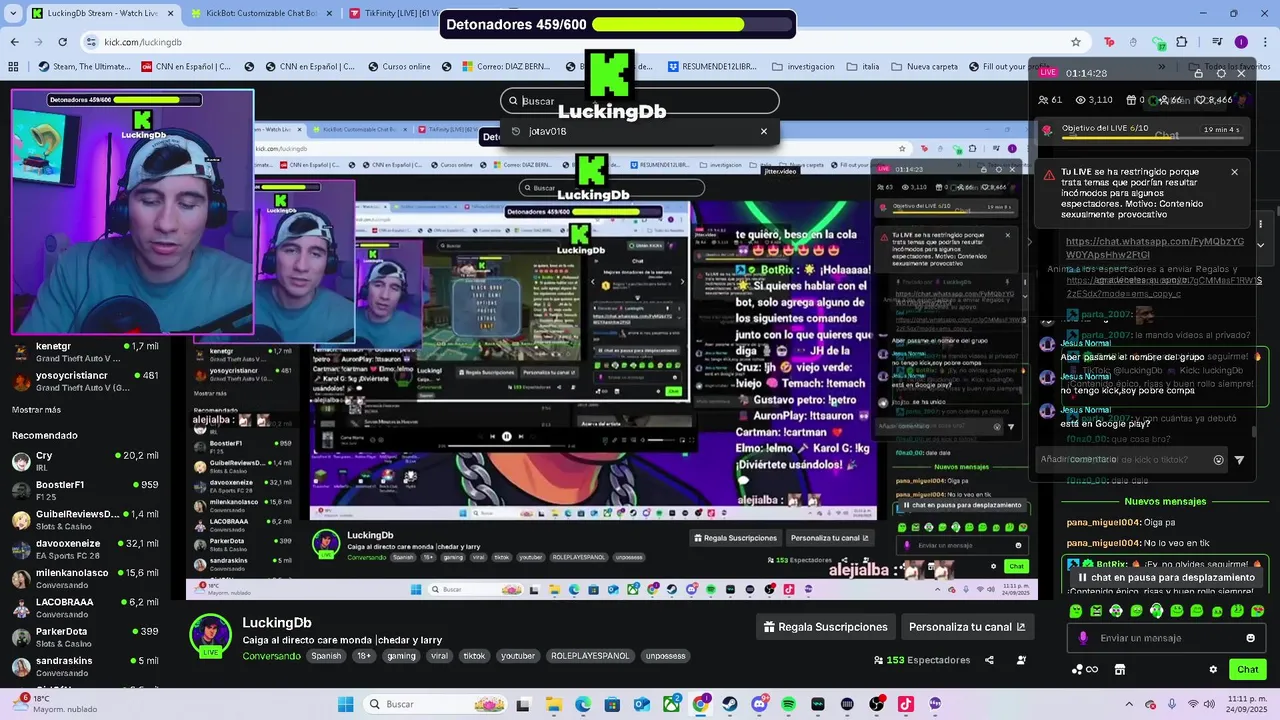Open the milenkanolasco recommended channel
Image resolution: width=1280 pixels, height=720 pixels.
(x=85, y=578)
